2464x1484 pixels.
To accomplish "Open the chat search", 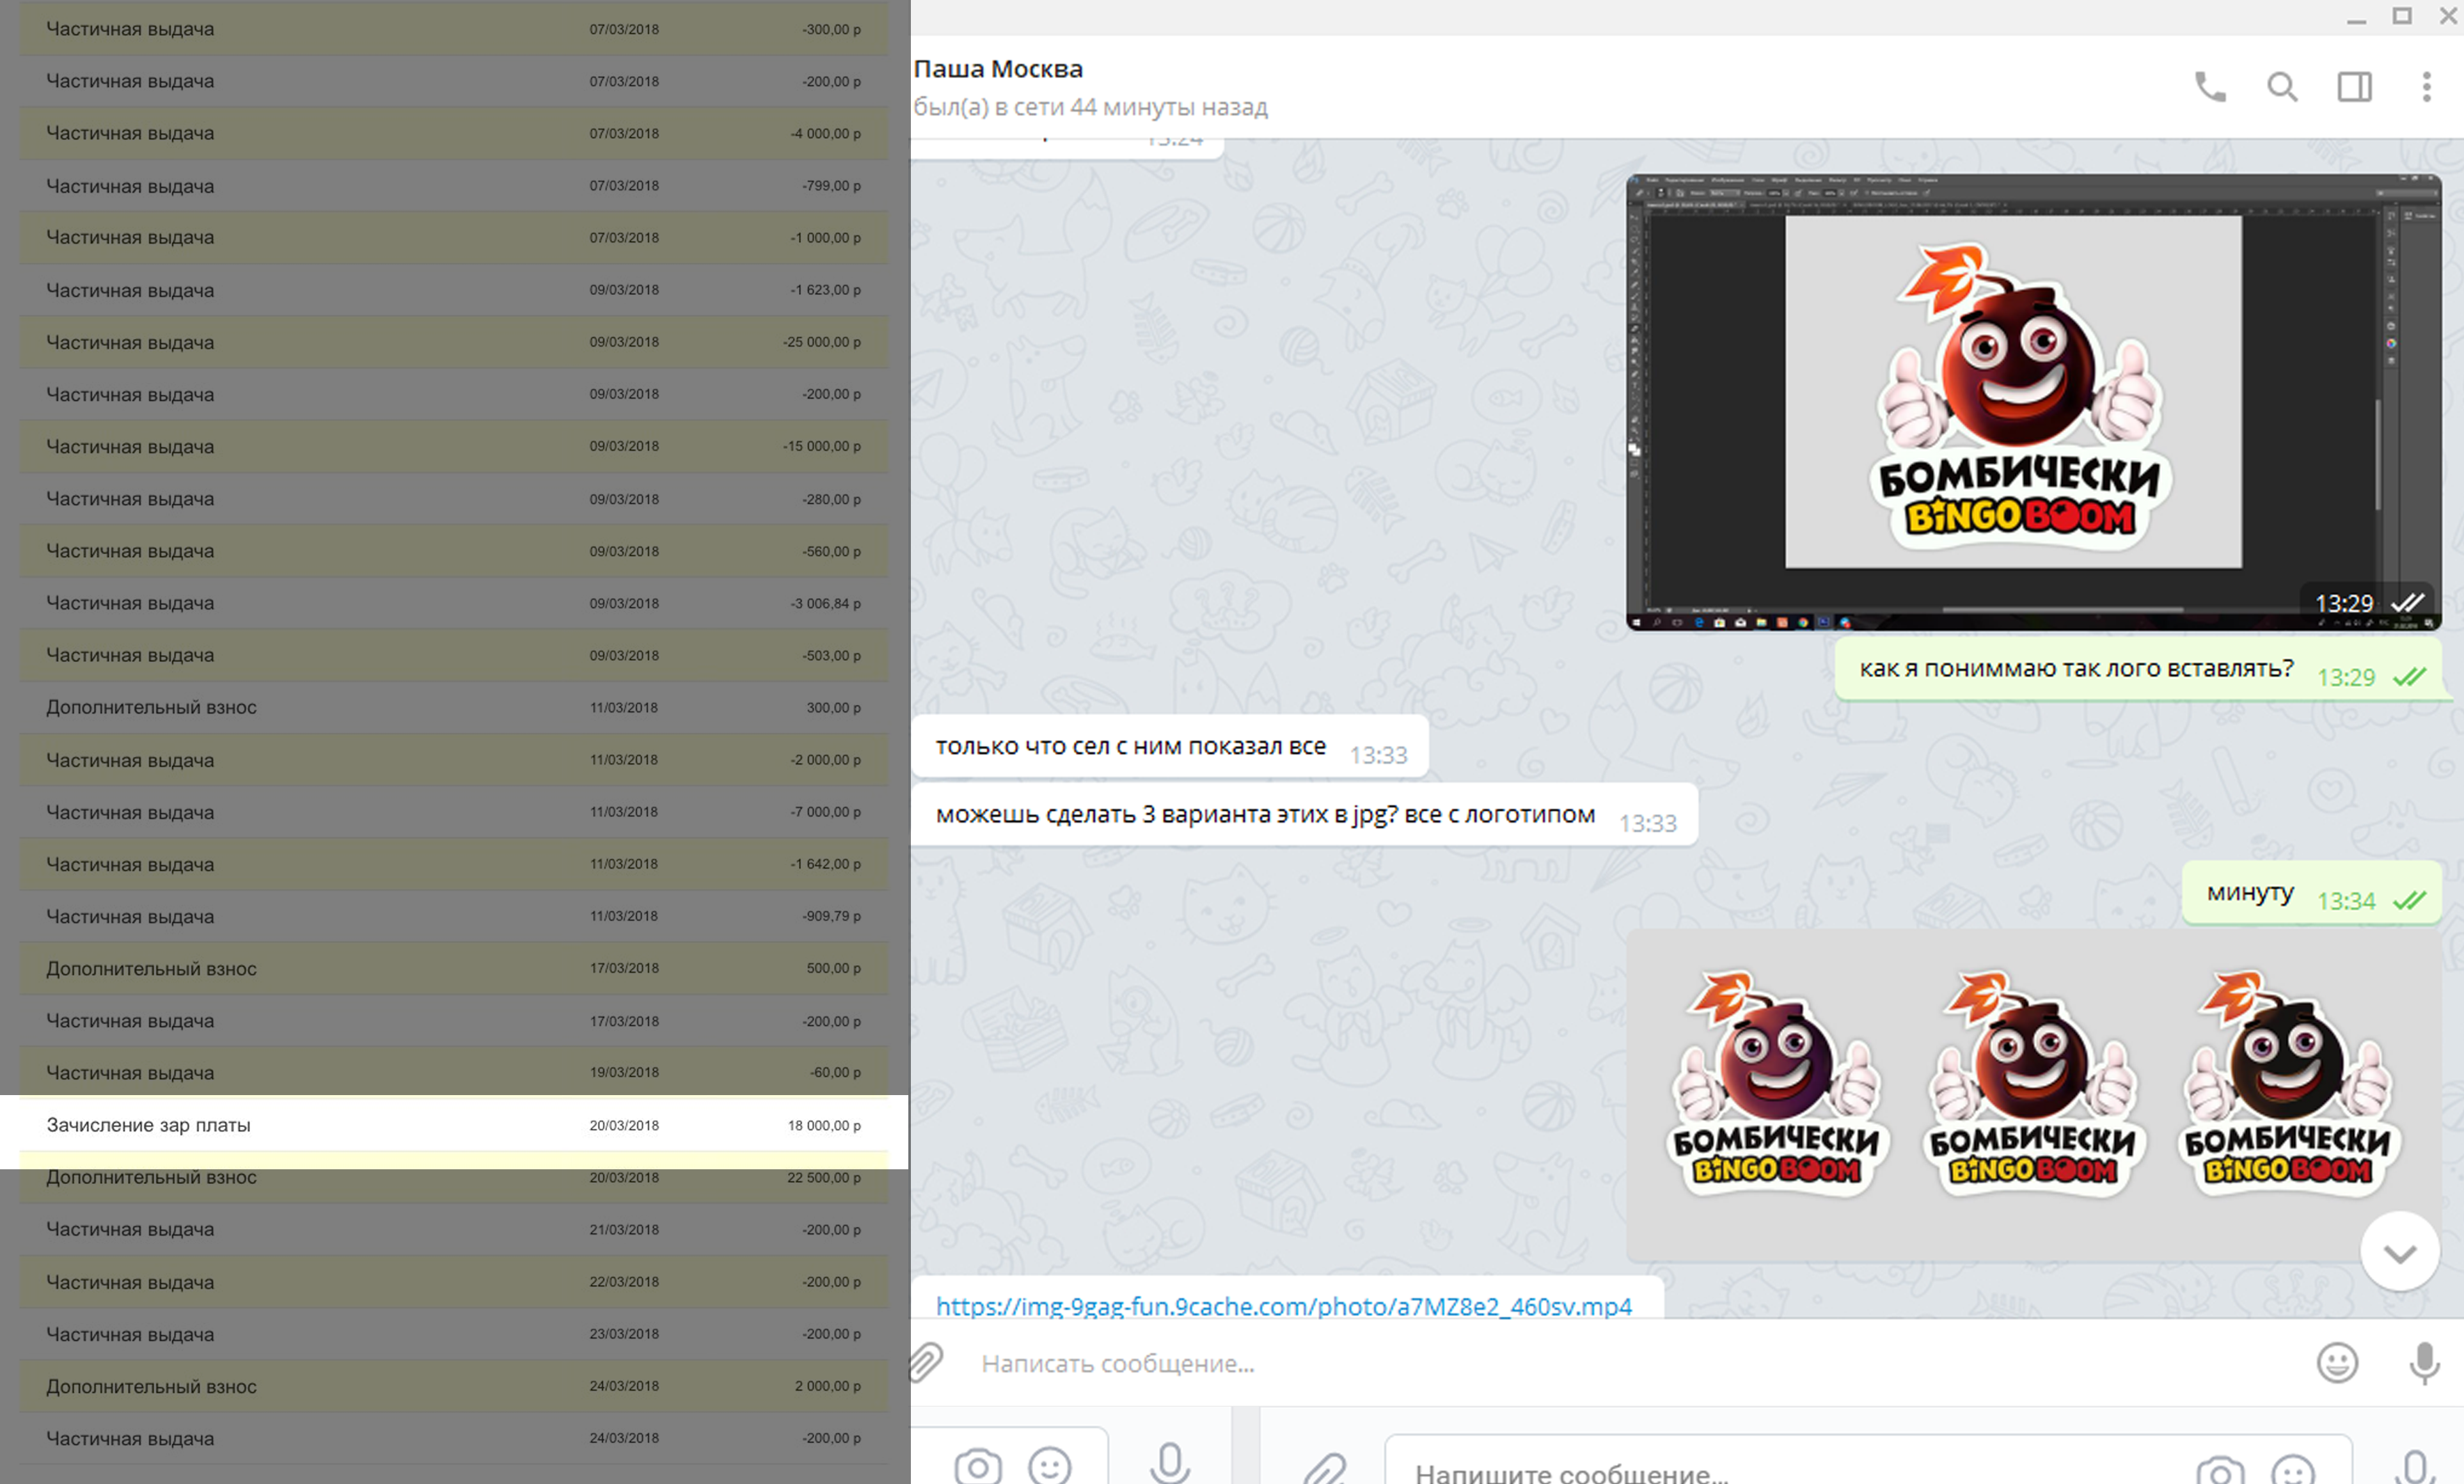I will coord(2281,87).
